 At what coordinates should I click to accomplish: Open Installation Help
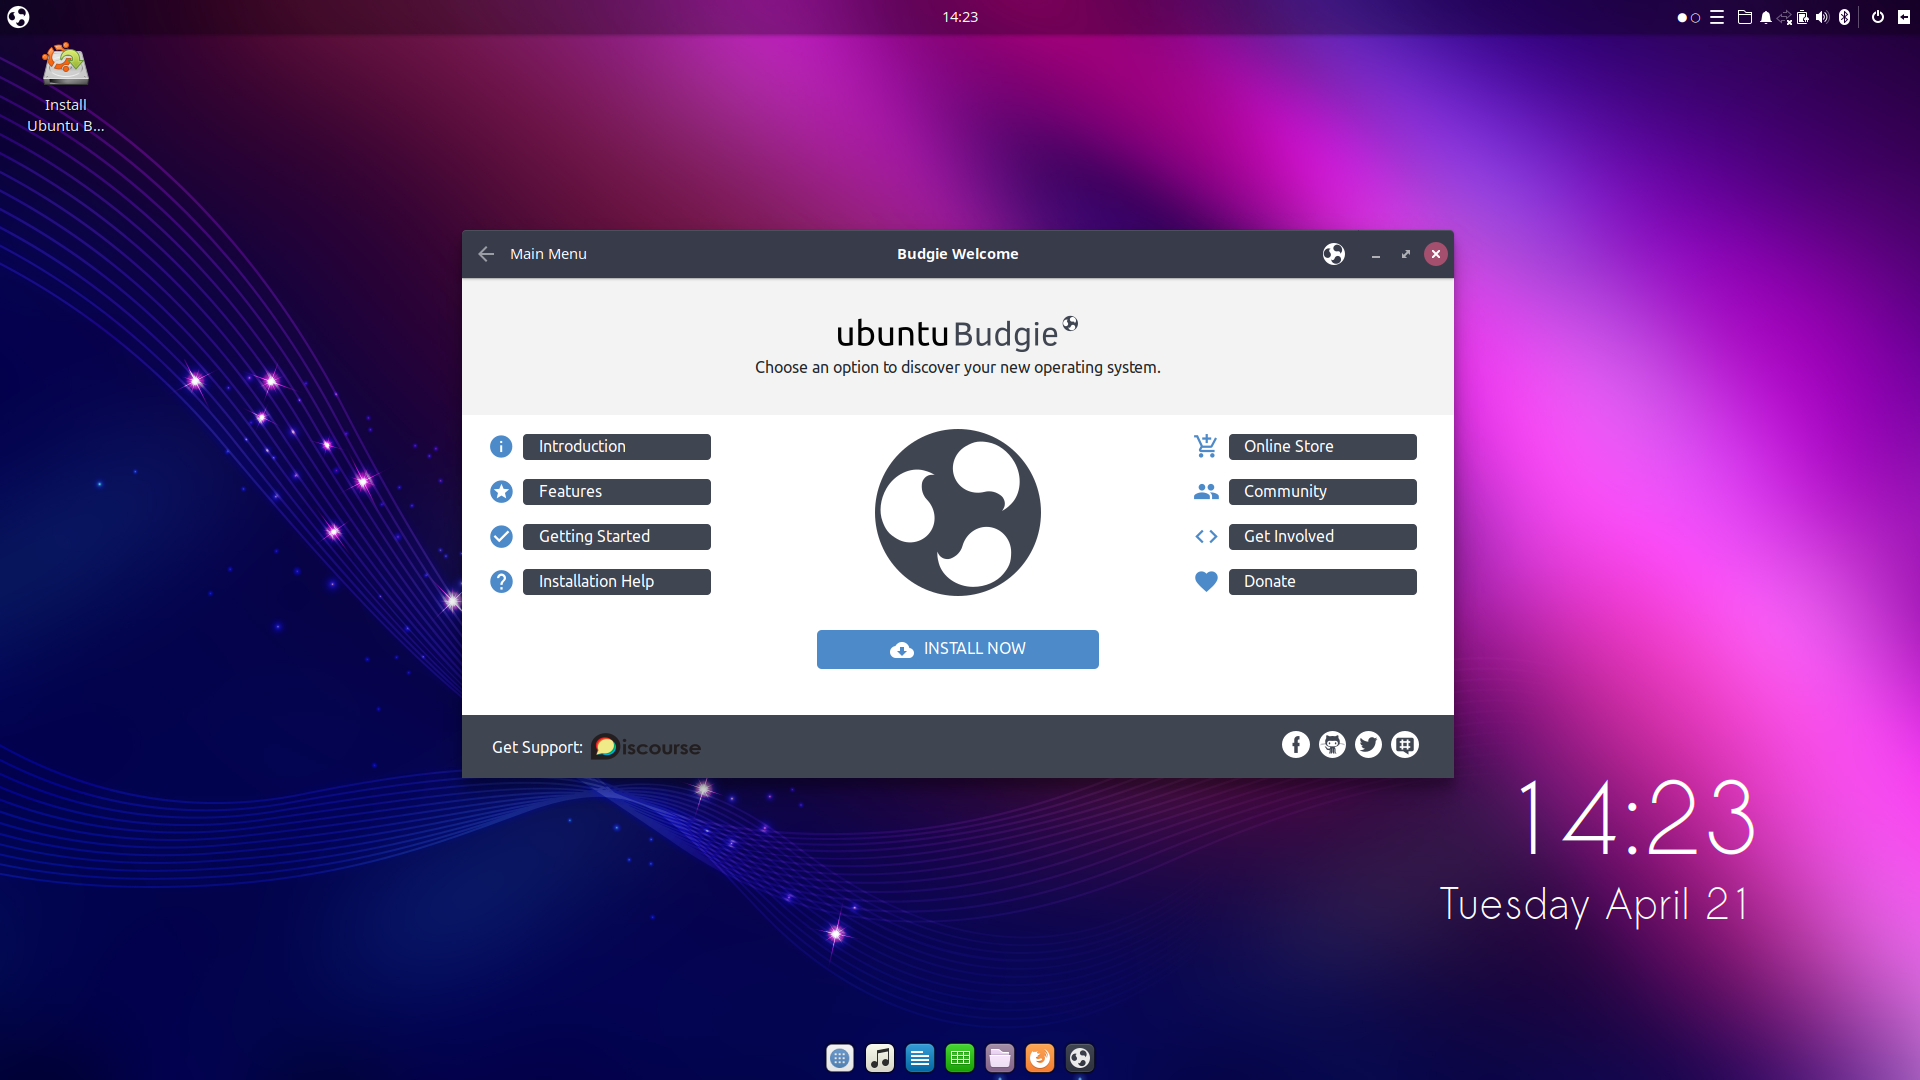pyautogui.click(x=616, y=582)
